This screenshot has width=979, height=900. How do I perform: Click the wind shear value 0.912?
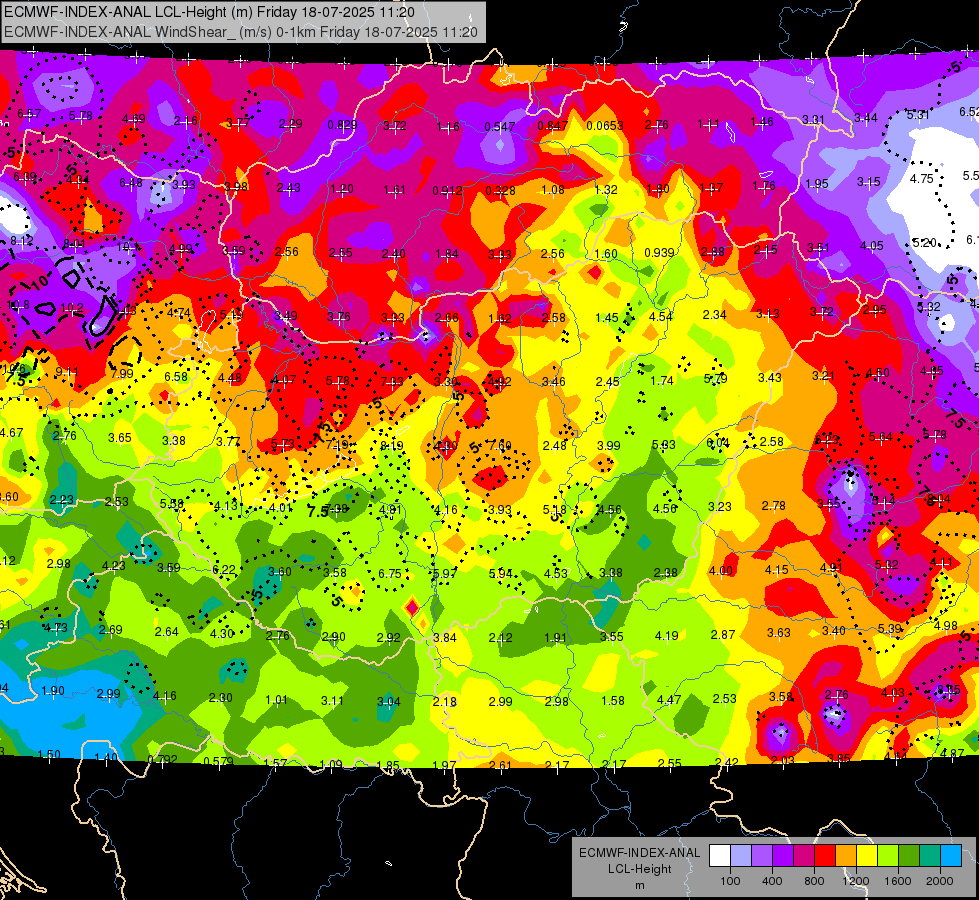tap(447, 190)
